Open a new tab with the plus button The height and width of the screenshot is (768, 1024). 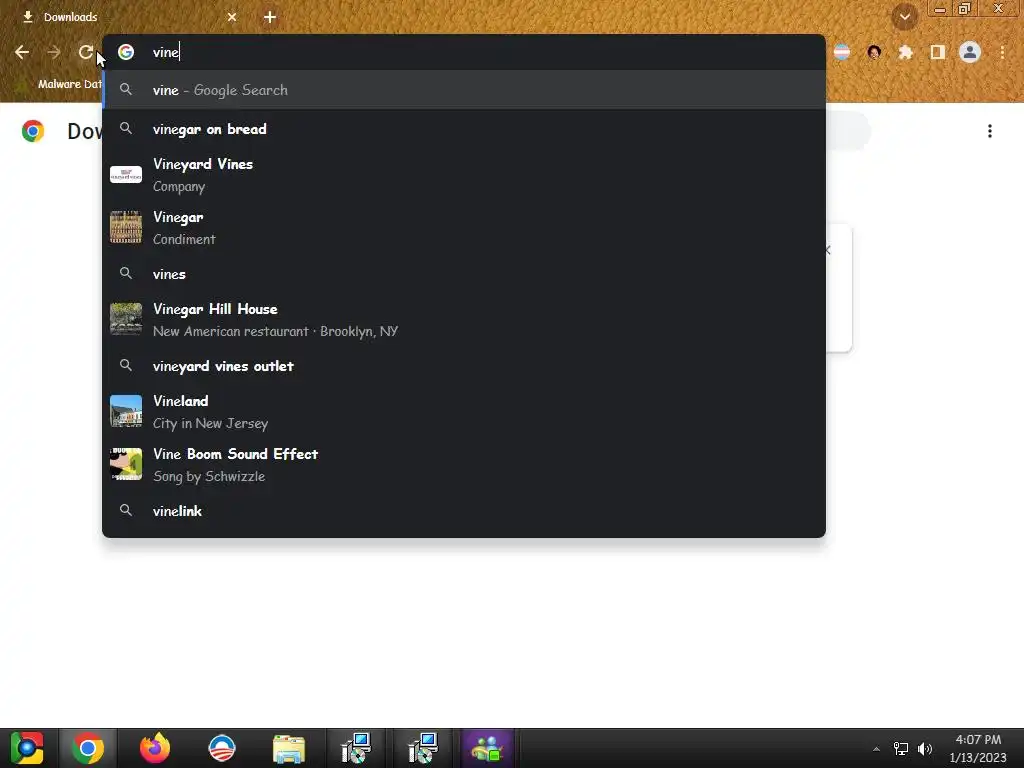270,17
